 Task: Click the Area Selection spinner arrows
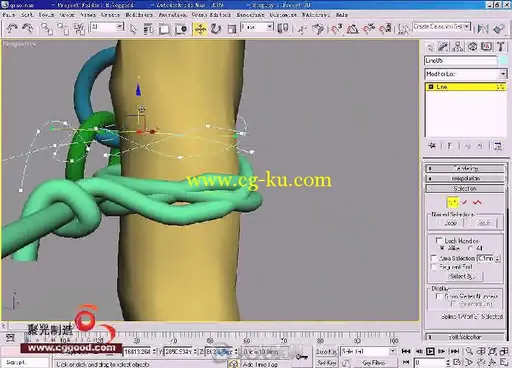pyautogui.click(x=497, y=258)
